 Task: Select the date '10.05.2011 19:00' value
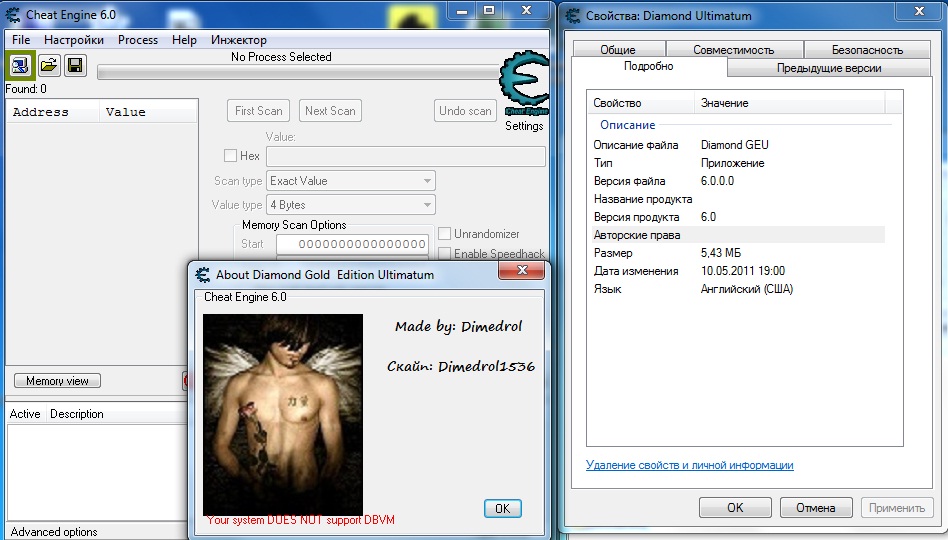point(743,271)
